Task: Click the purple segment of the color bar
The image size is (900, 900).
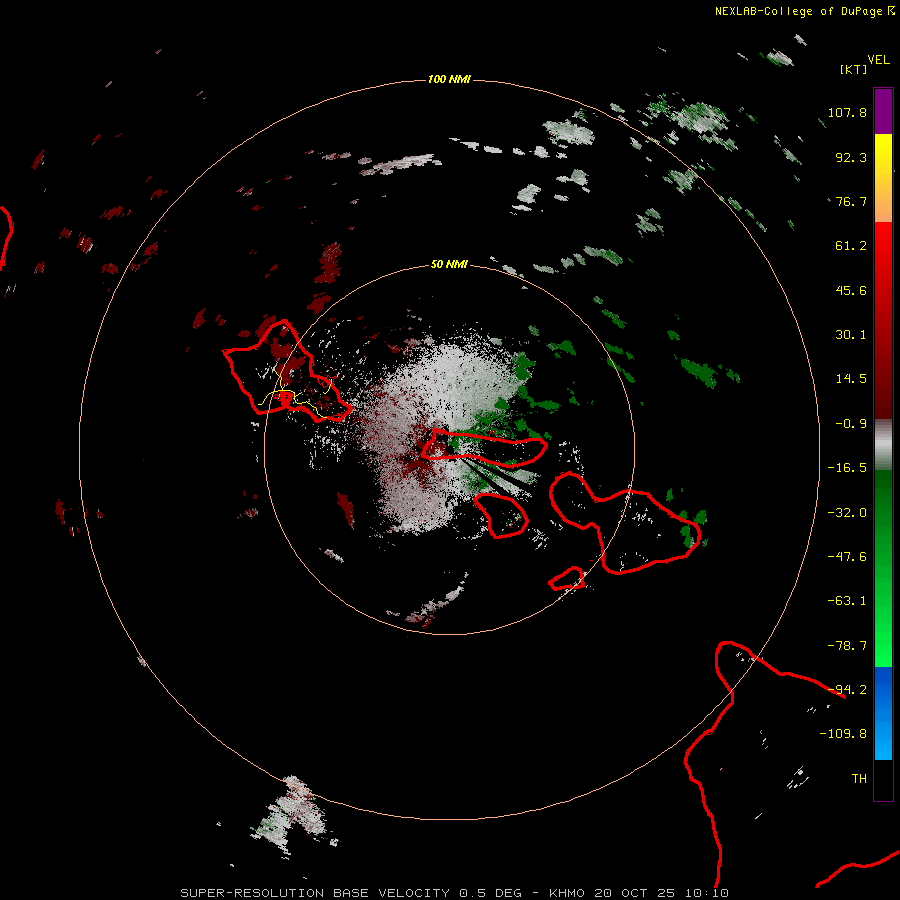Action: [883, 111]
